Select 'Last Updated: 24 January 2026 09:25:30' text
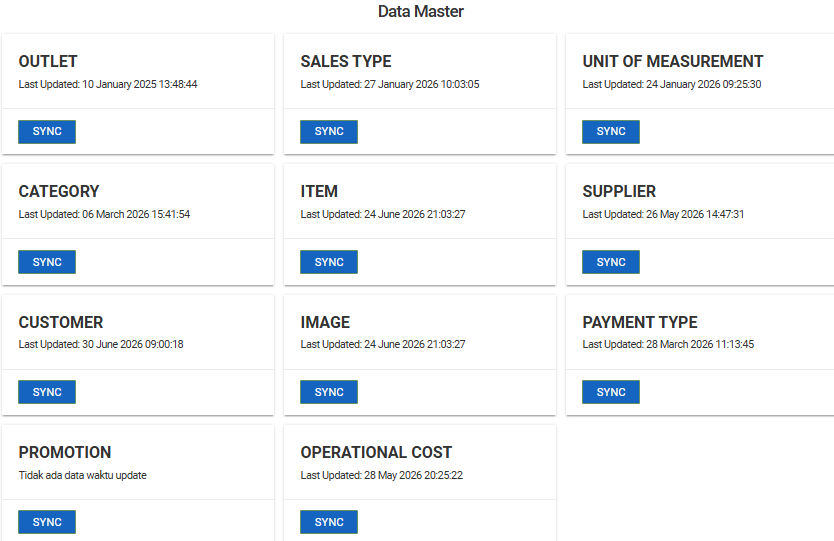Image resolution: width=834 pixels, height=541 pixels. pos(672,84)
